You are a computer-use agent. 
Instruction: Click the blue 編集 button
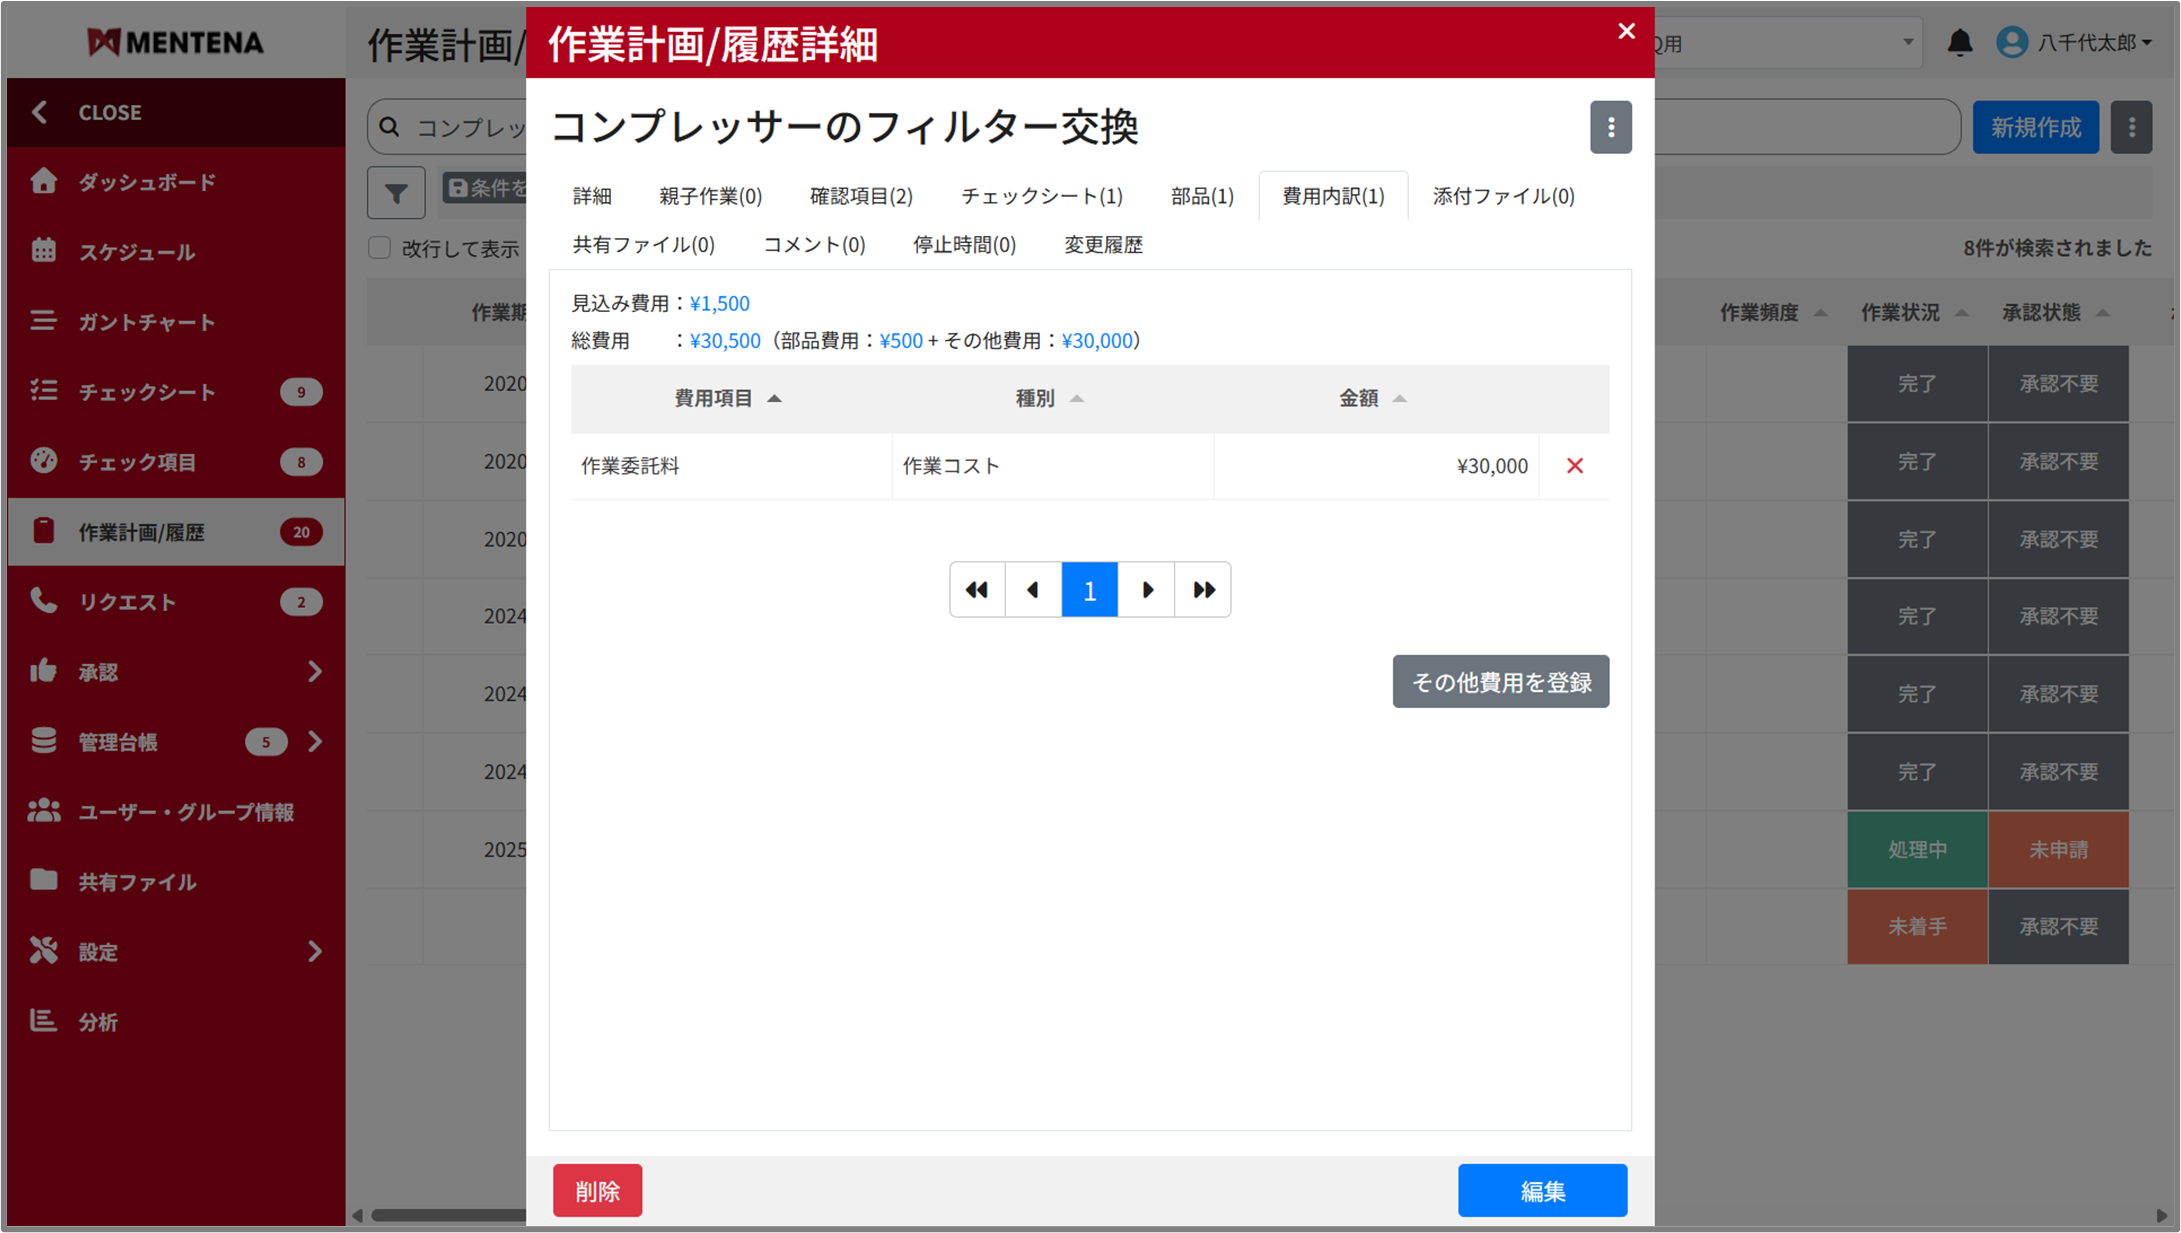(1541, 1191)
